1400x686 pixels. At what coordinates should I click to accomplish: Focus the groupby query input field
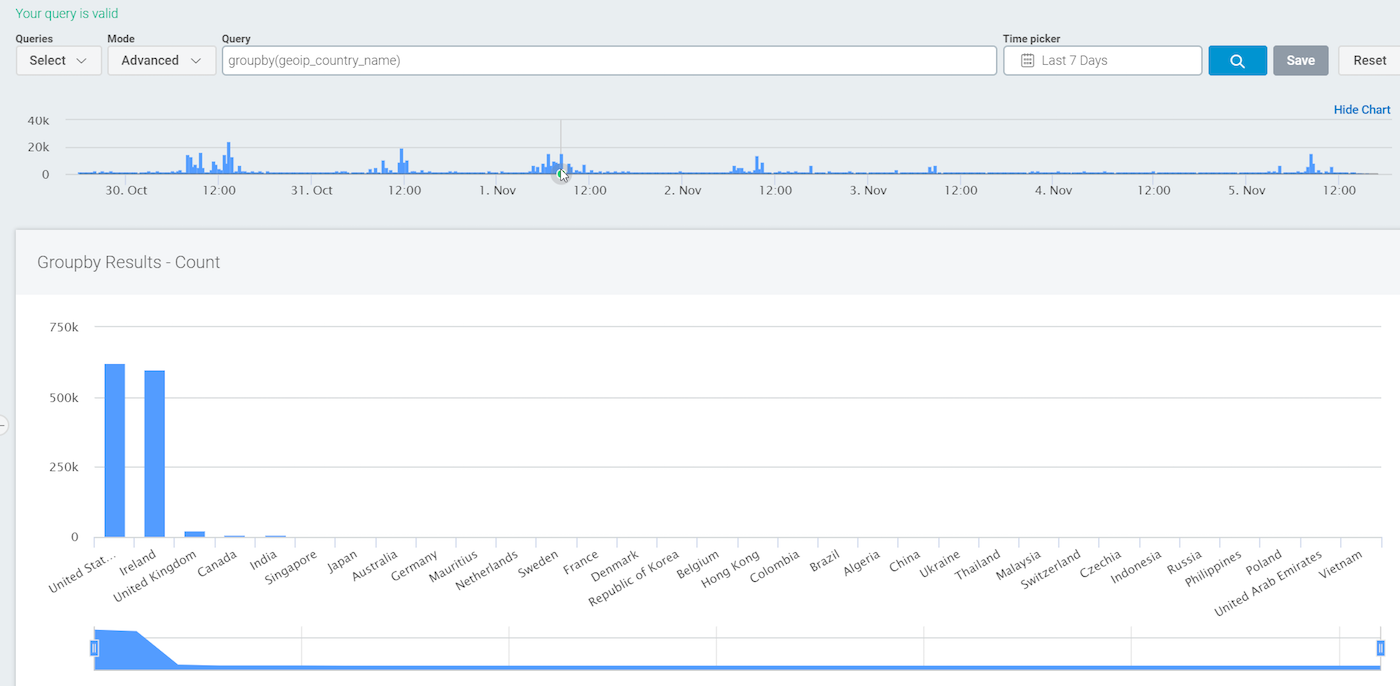click(608, 61)
